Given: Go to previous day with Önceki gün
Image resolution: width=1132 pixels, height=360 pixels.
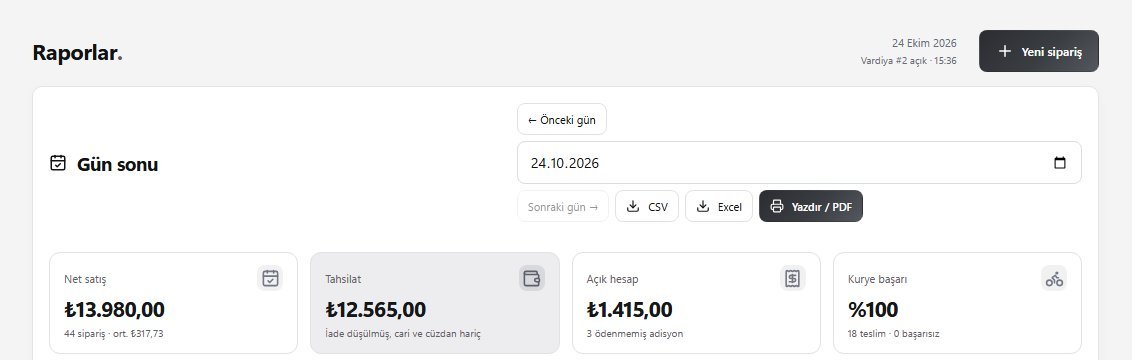Looking at the screenshot, I should pos(562,119).
